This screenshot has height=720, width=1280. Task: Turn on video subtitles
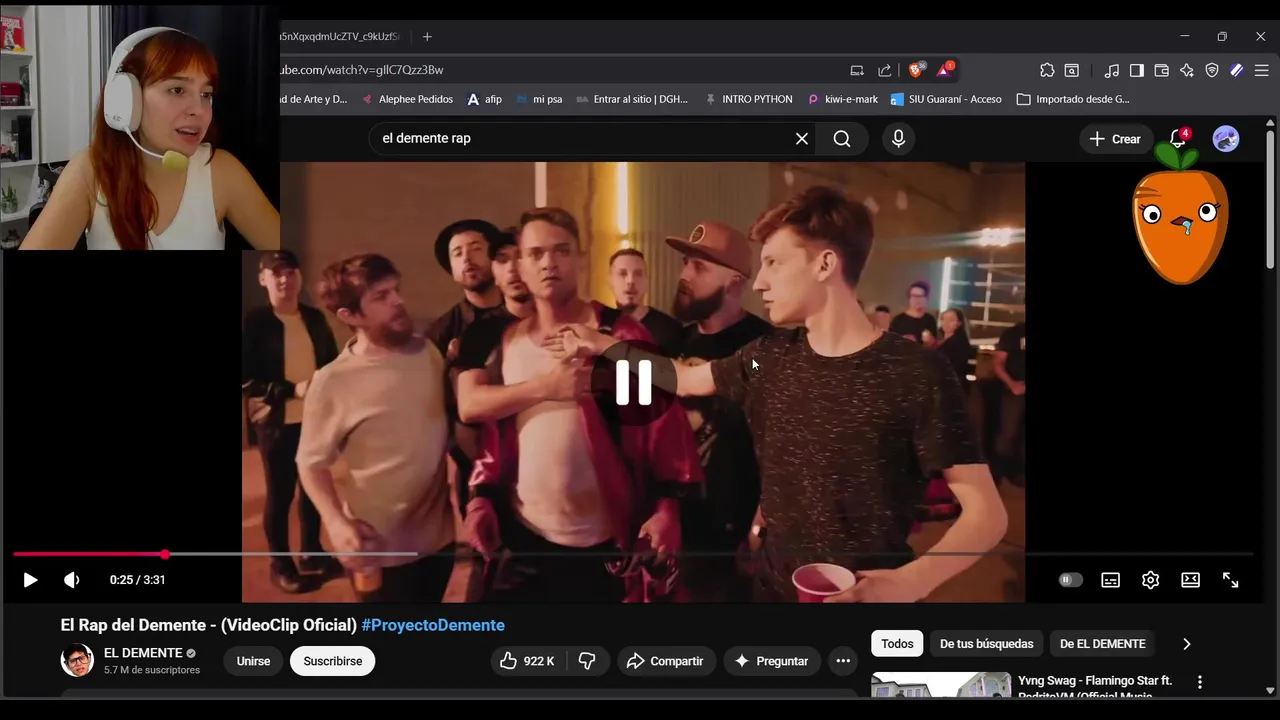click(1110, 580)
